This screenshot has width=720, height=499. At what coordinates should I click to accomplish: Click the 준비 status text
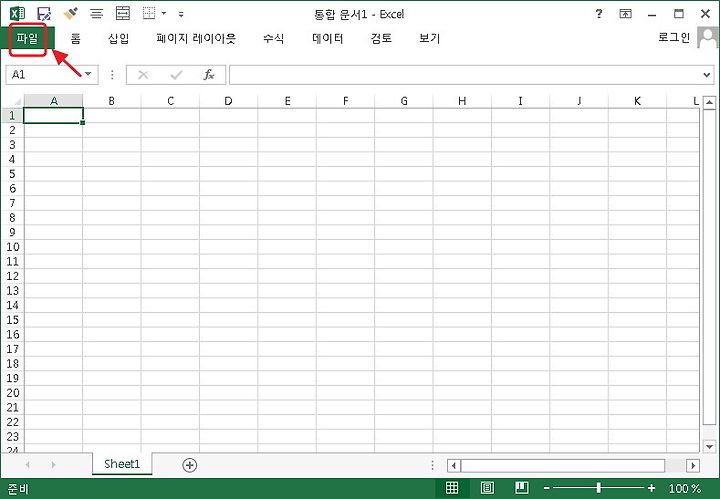coord(18,489)
